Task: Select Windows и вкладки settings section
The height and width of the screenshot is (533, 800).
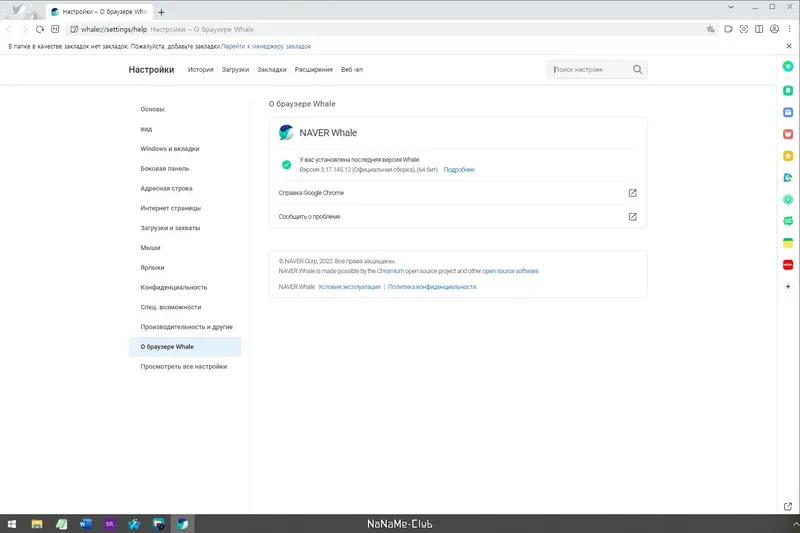Action: click(x=170, y=149)
